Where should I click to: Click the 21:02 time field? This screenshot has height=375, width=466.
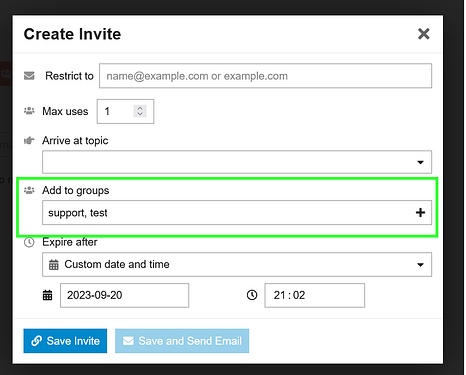(315, 295)
